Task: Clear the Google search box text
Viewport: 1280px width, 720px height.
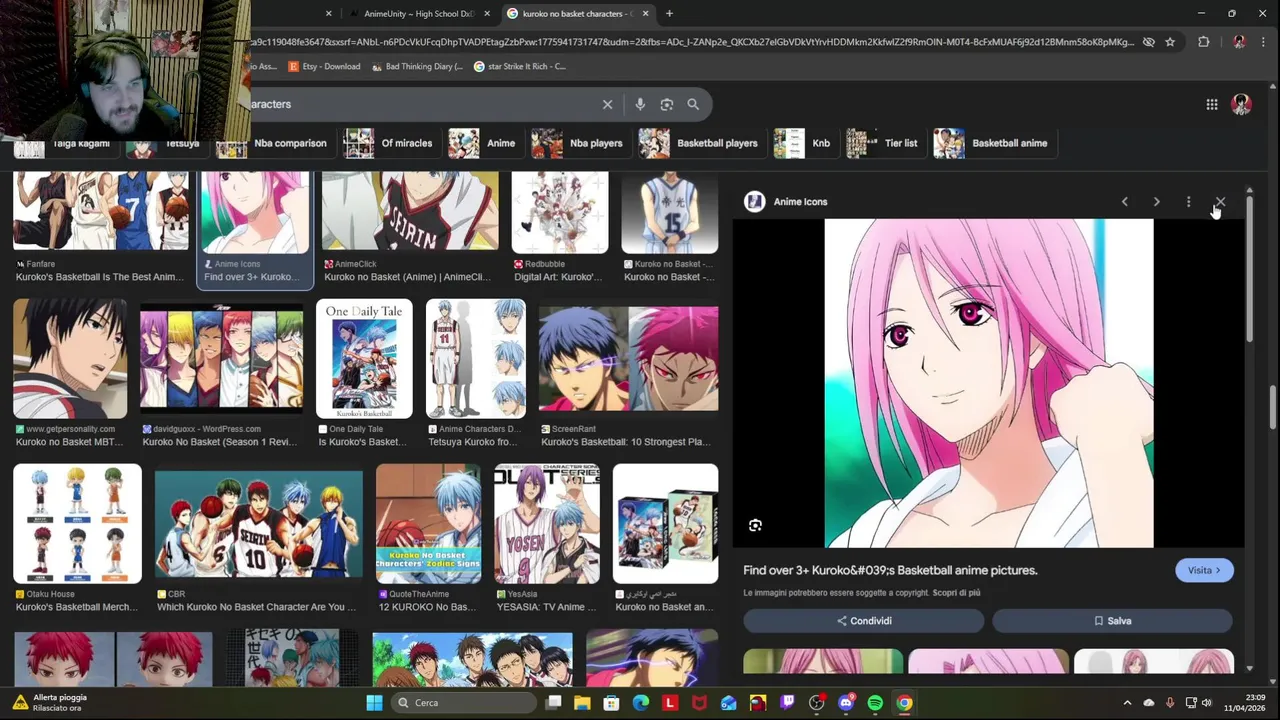Action: [x=607, y=104]
